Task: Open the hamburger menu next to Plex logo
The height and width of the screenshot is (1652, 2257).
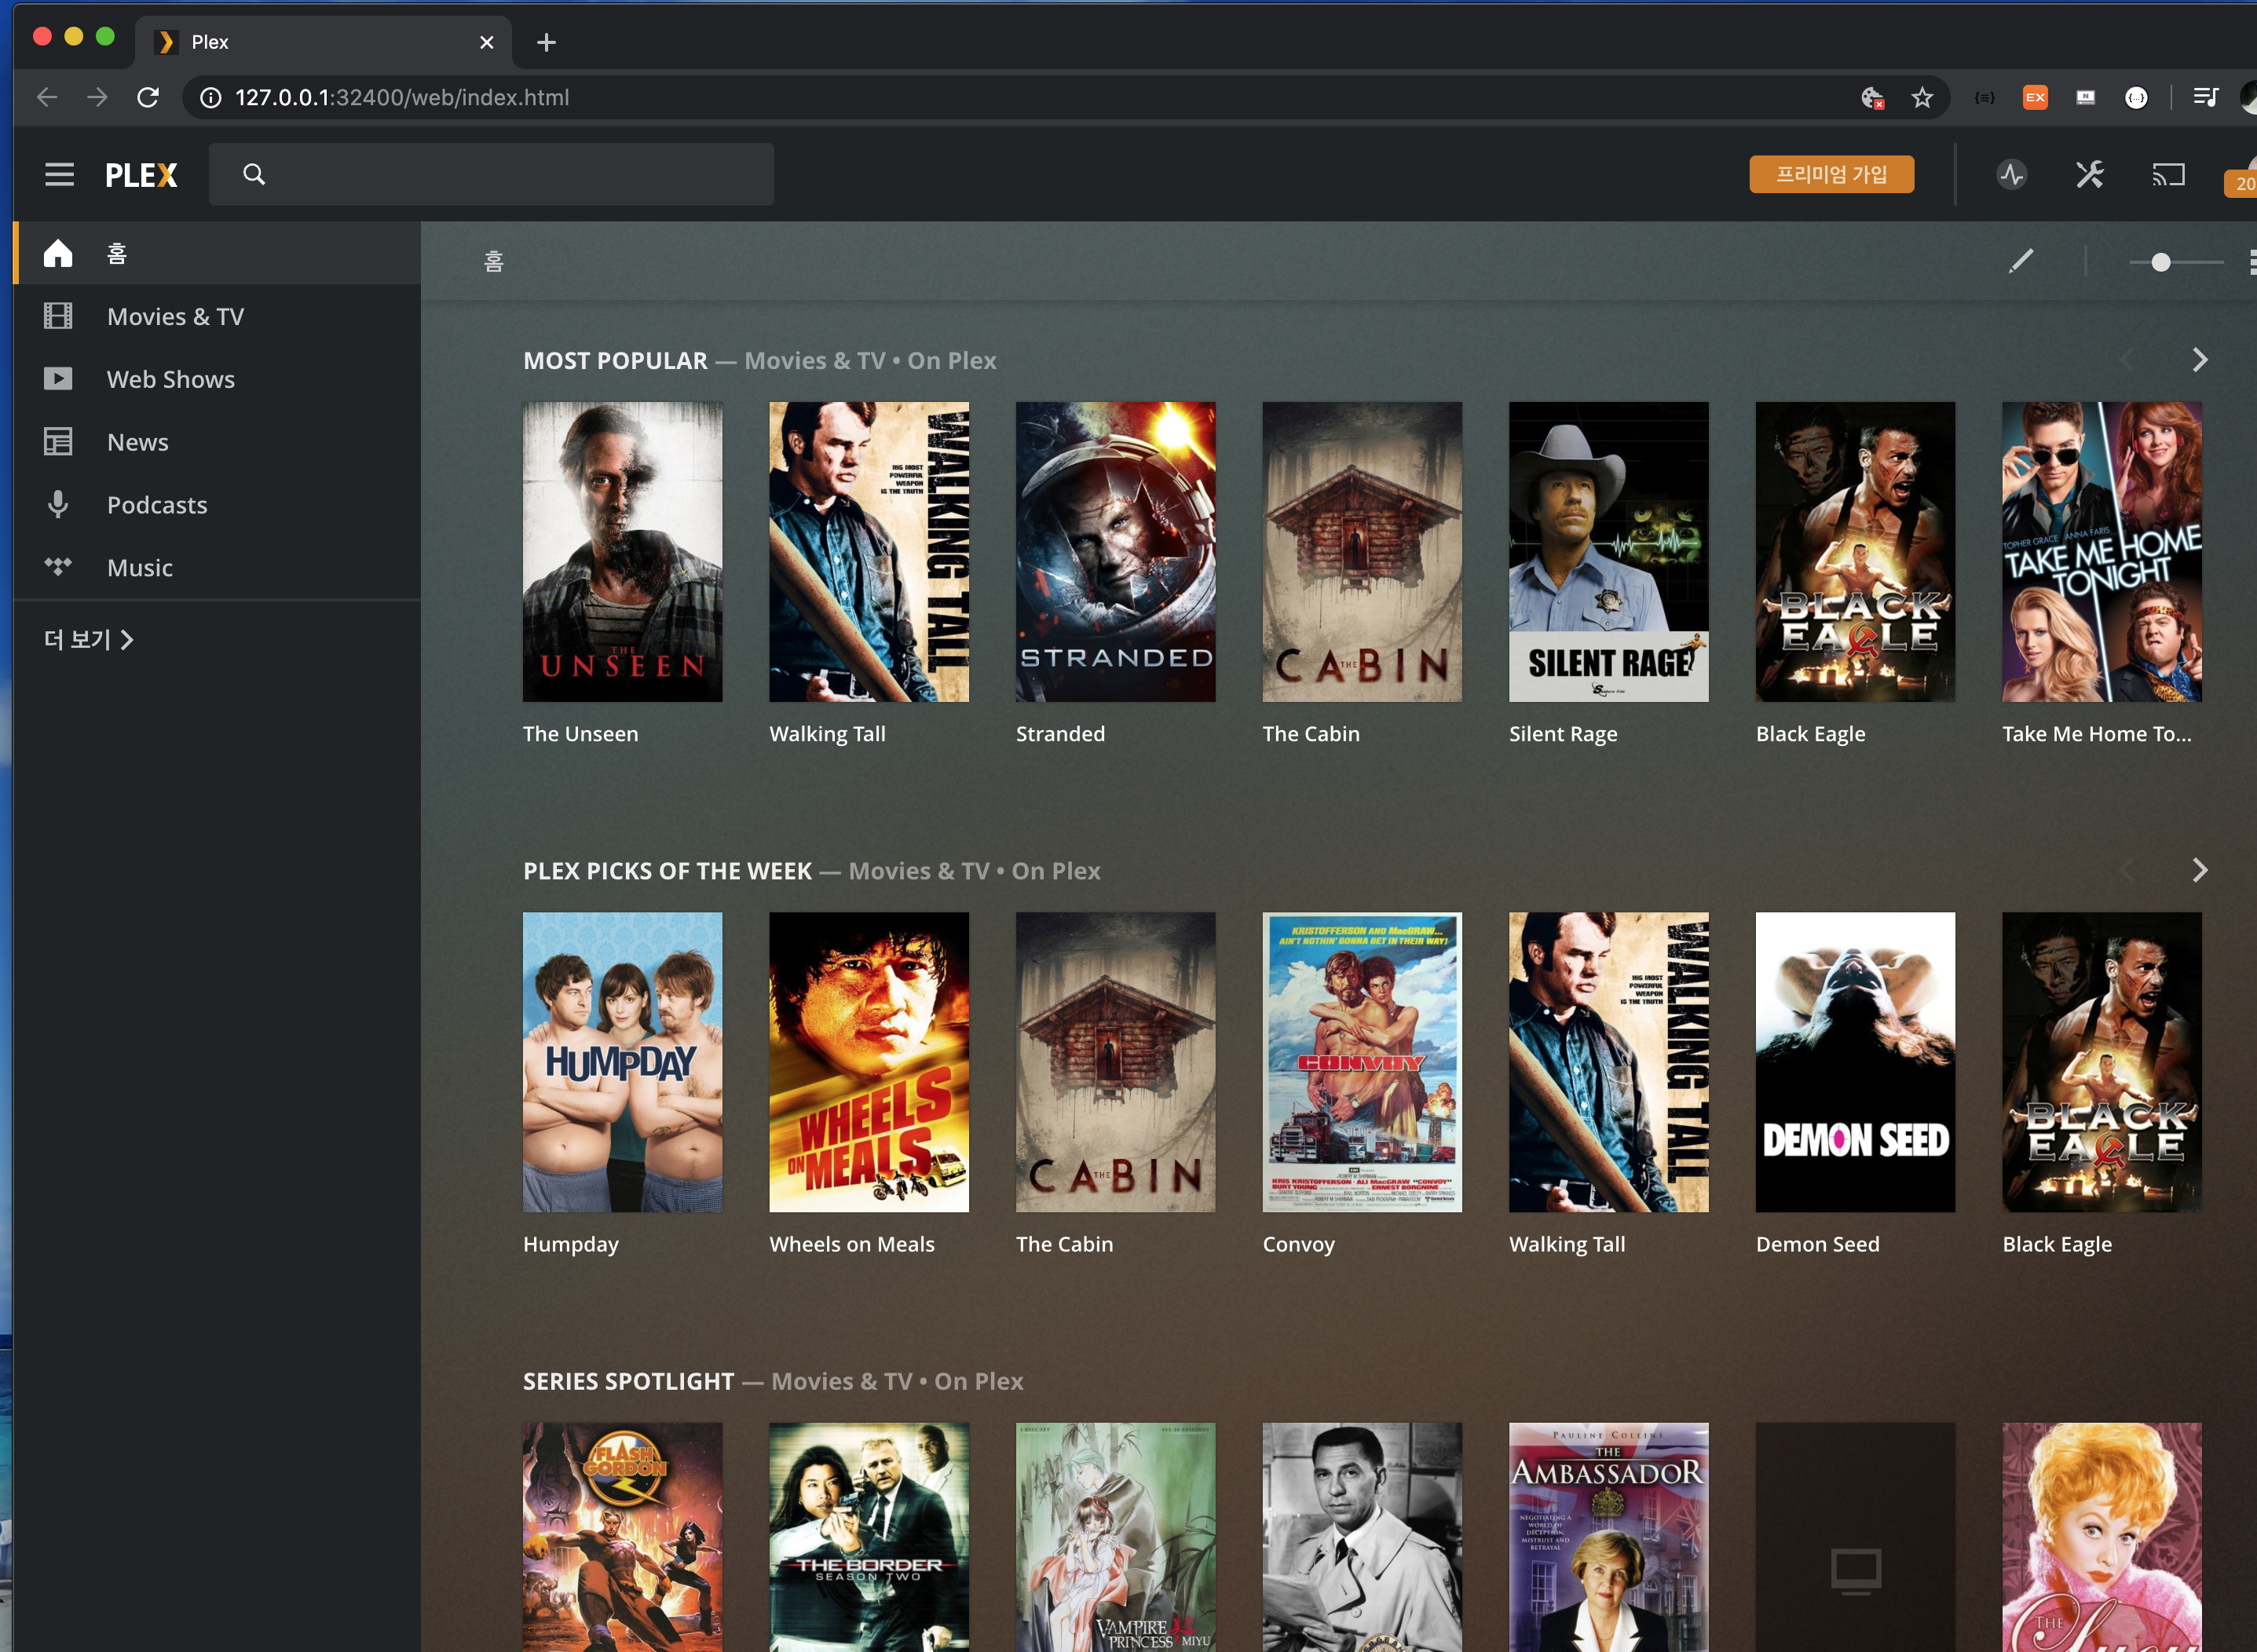Action: 59,175
